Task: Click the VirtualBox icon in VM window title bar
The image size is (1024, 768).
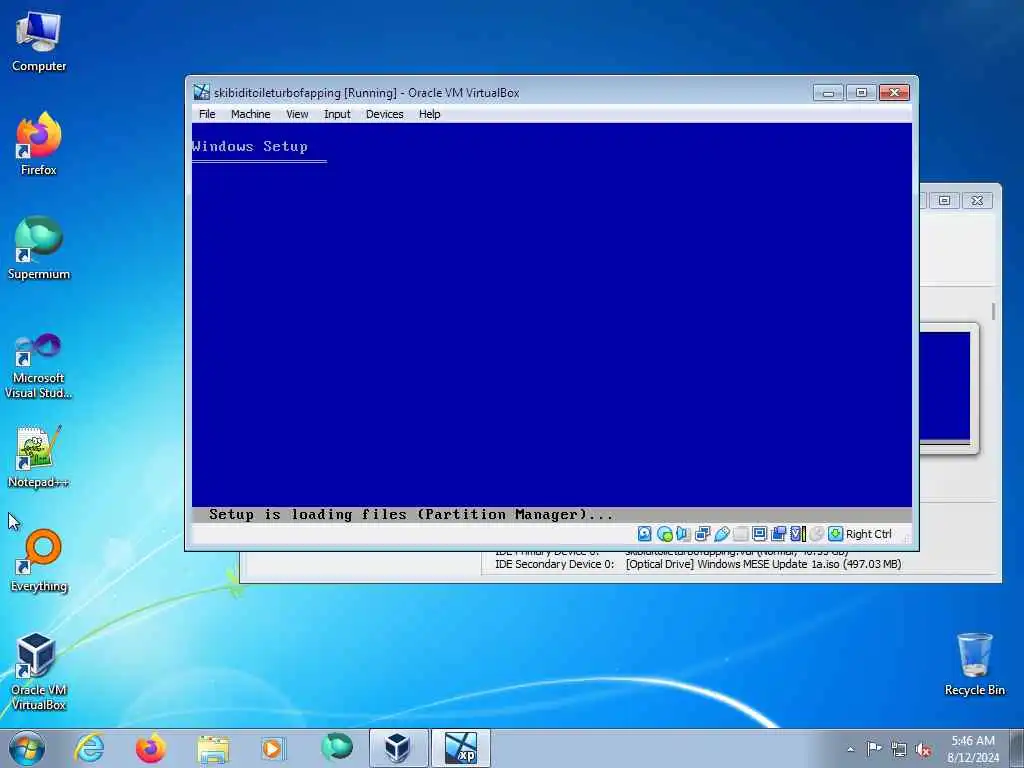Action: [x=201, y=92]
